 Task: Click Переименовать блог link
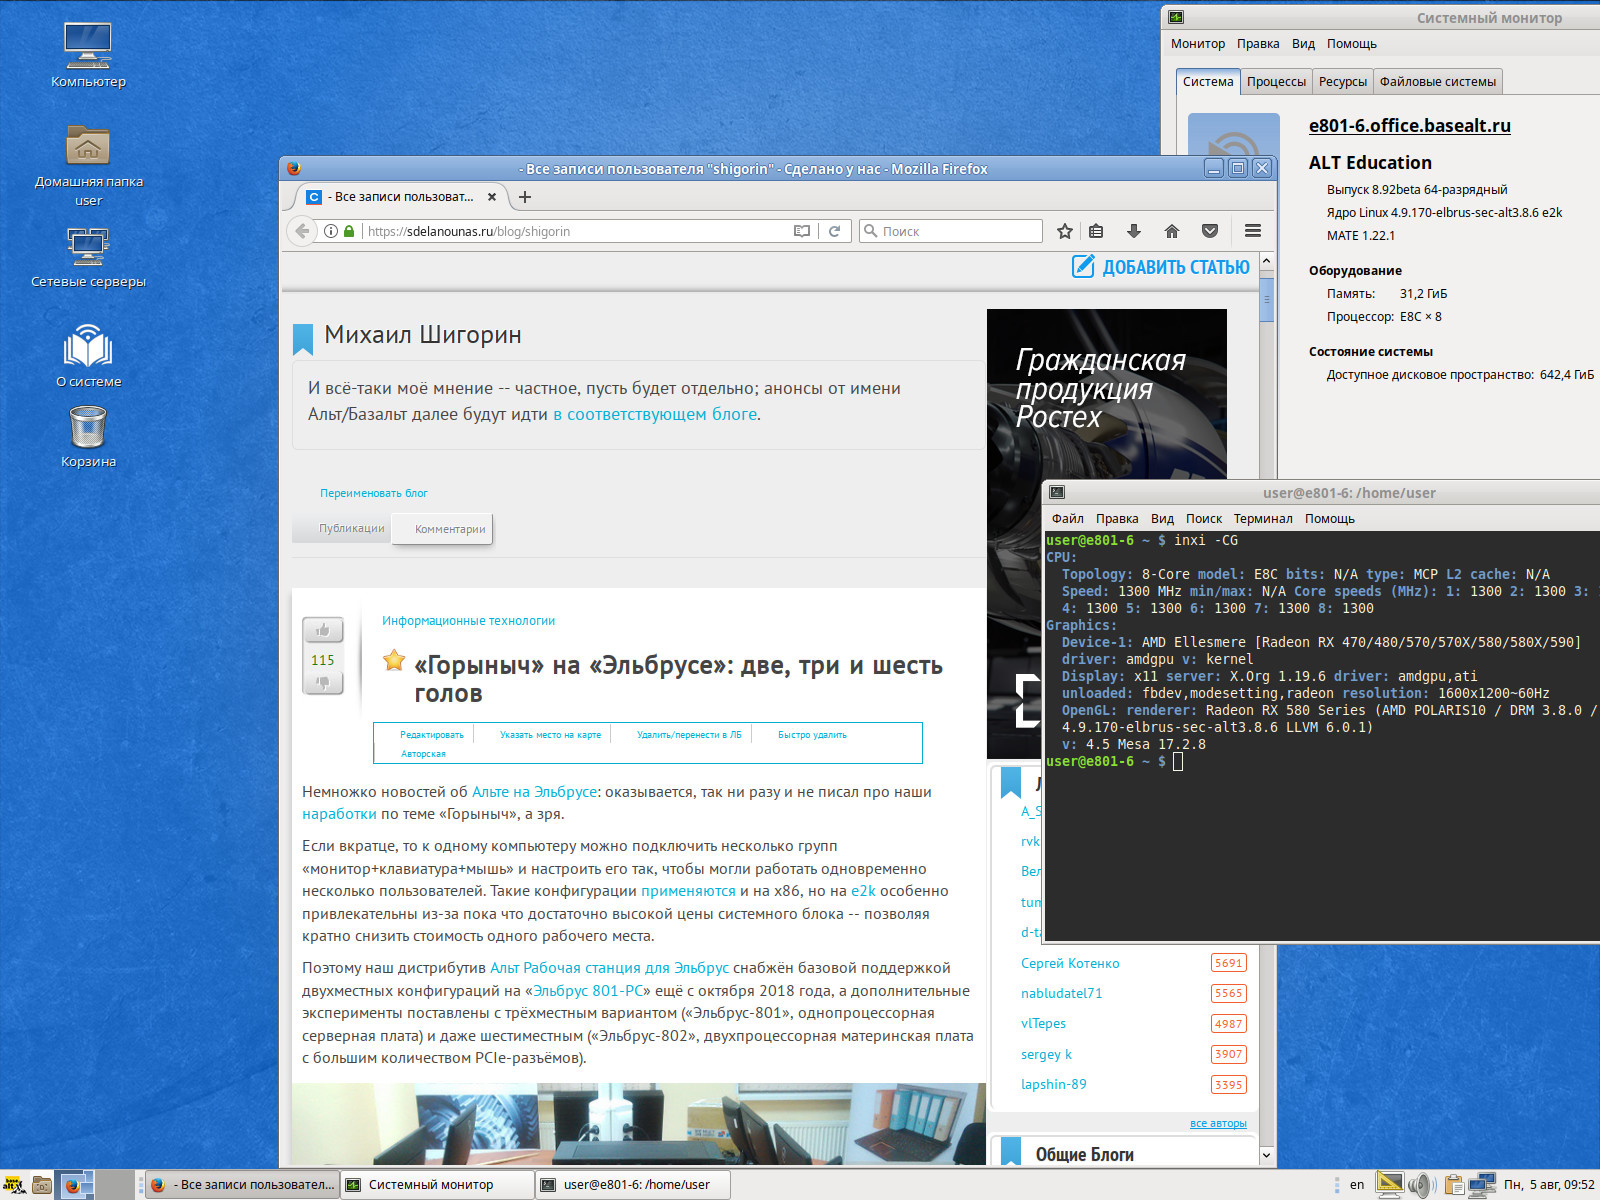point(374,493)
